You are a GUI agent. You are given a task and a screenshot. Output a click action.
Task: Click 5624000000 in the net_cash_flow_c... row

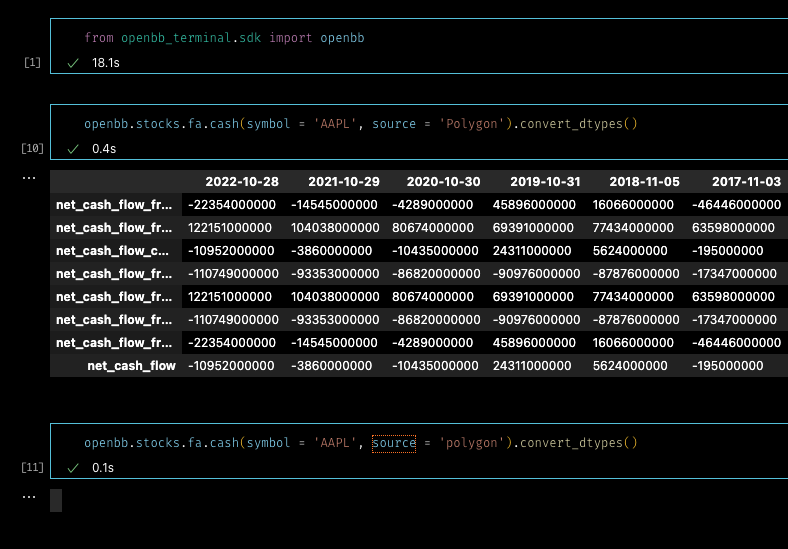pyautogui.click(x=630, y=251)
